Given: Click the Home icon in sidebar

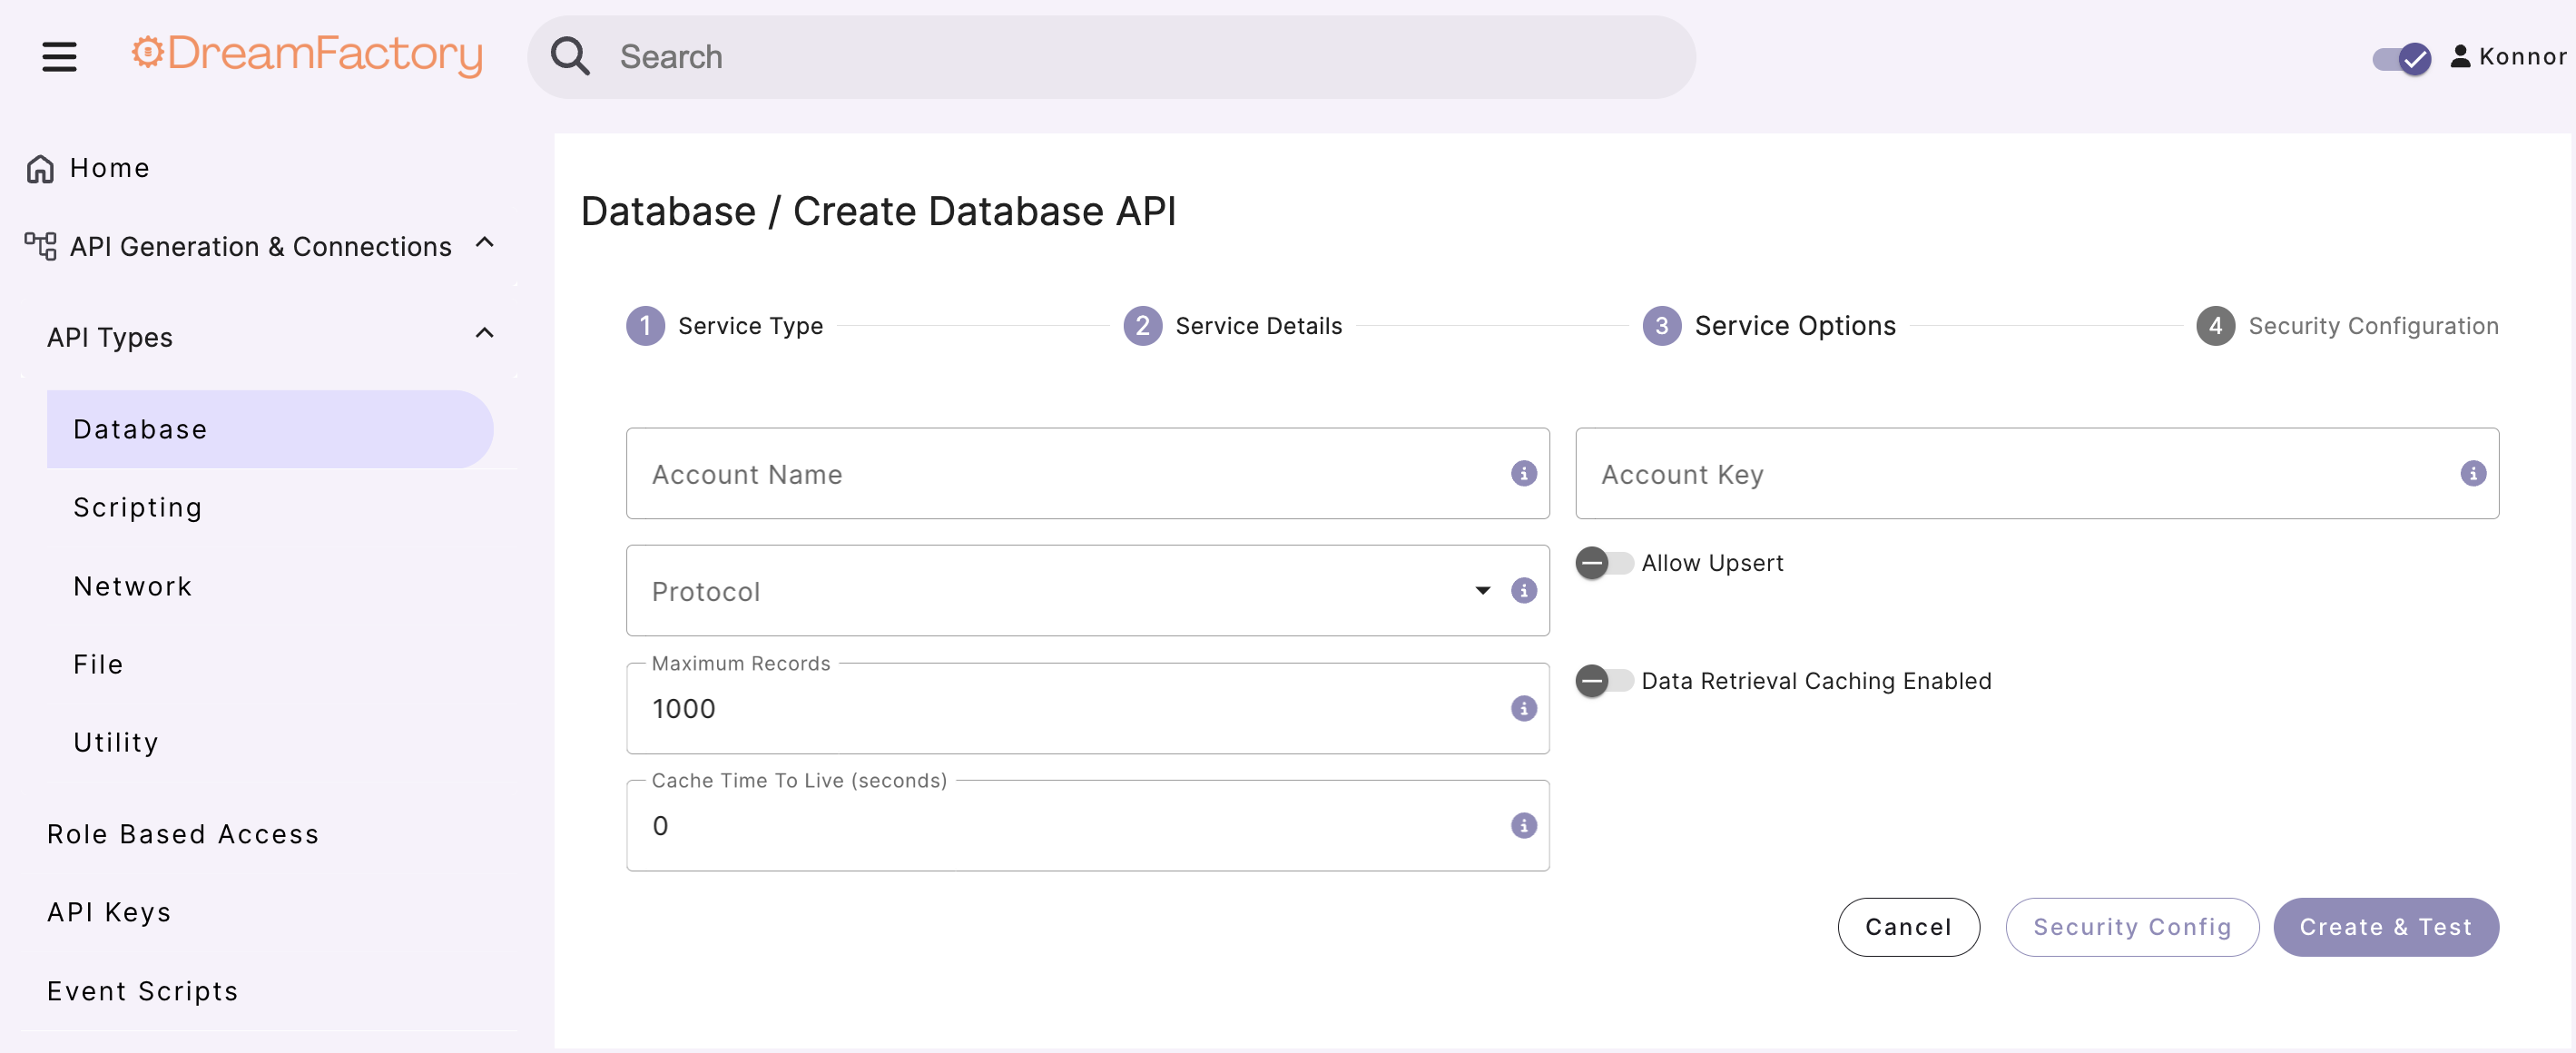Looking at the screenshot, I should pyautogui.click(x=40, y=168).
